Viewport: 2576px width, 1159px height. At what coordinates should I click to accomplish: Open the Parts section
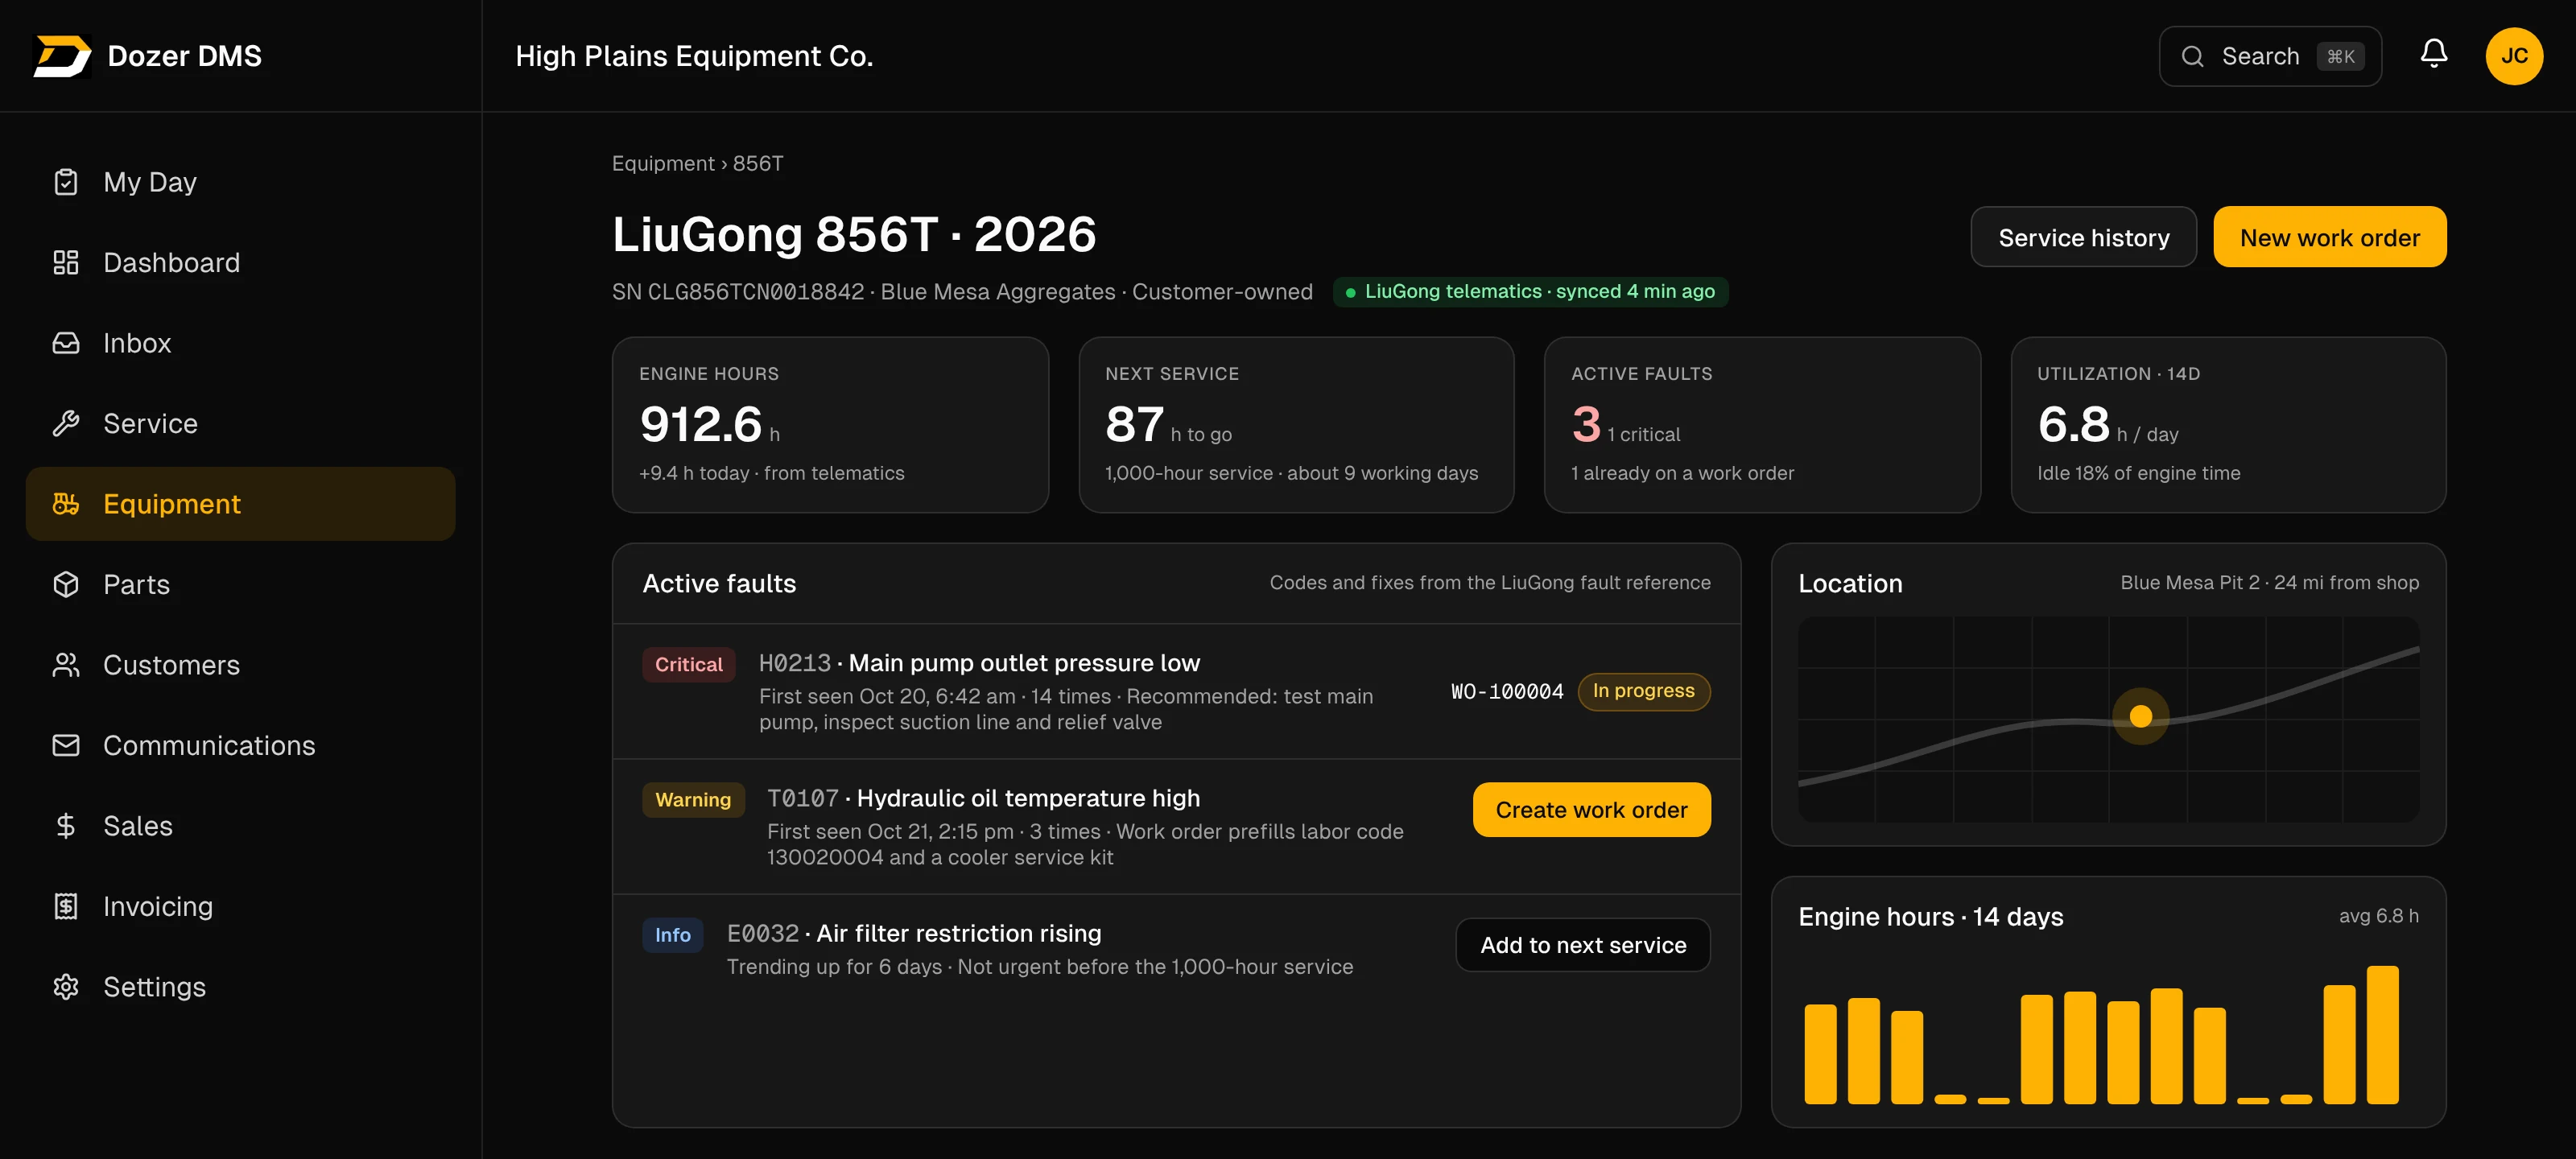[x=240, y=584]
